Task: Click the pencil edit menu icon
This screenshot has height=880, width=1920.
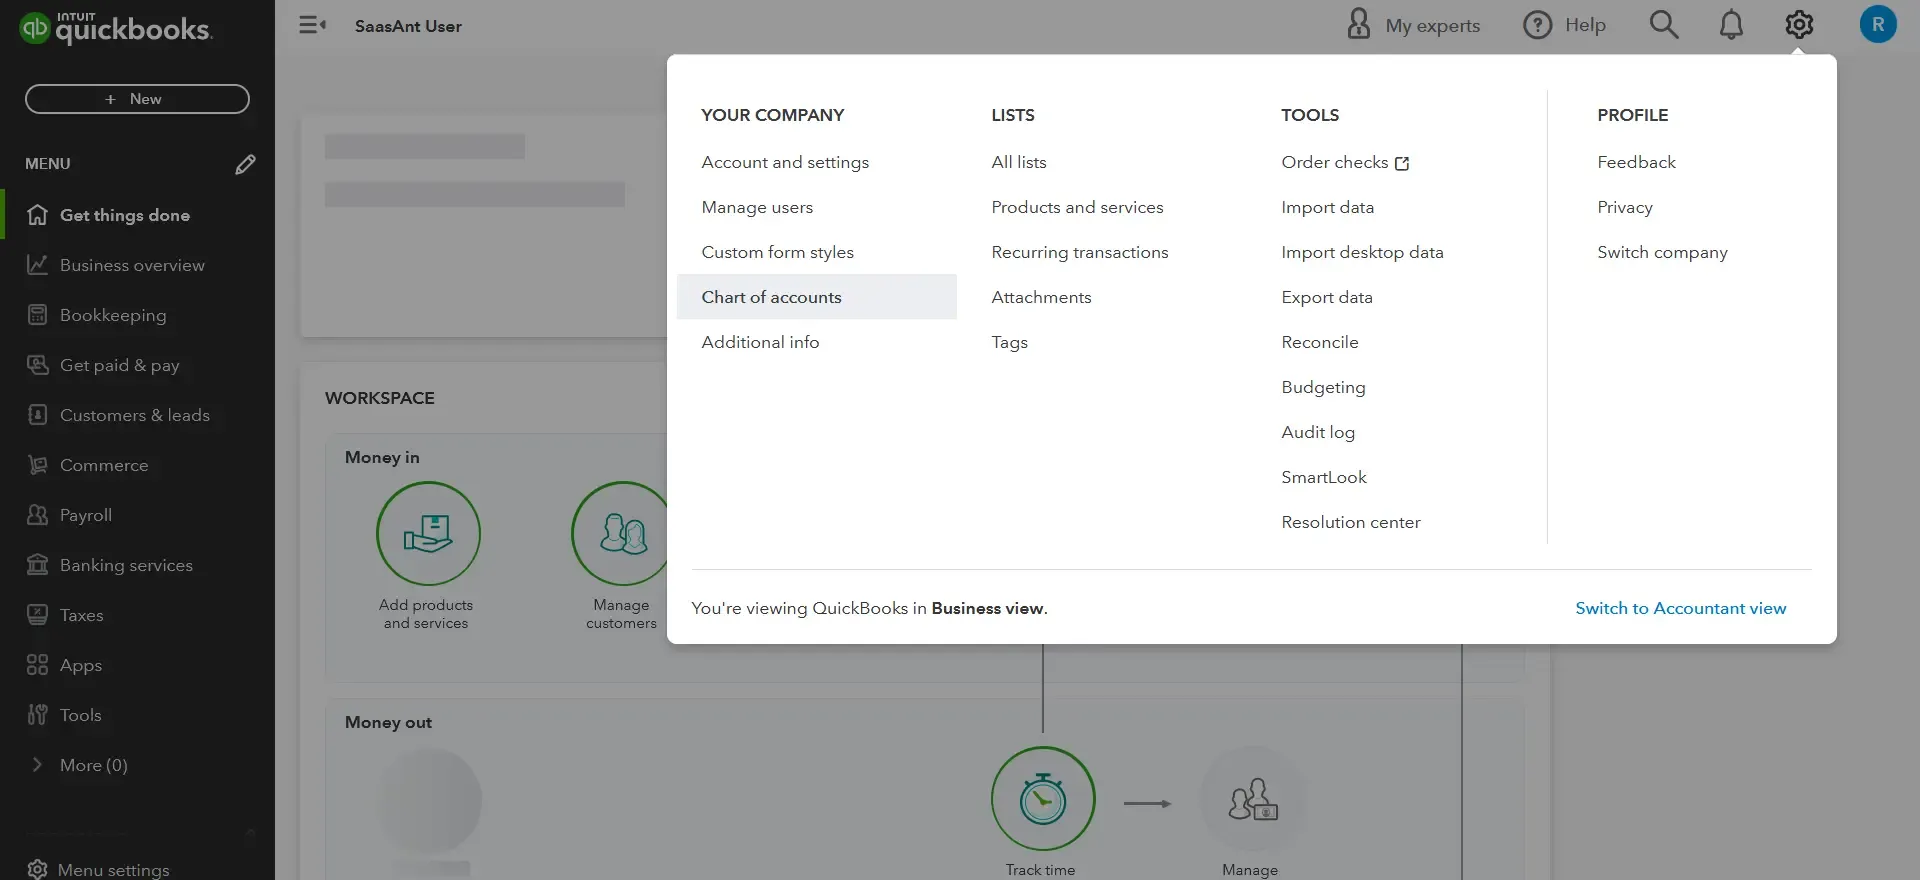Action: pyautogui.click(x=245, y=164)
